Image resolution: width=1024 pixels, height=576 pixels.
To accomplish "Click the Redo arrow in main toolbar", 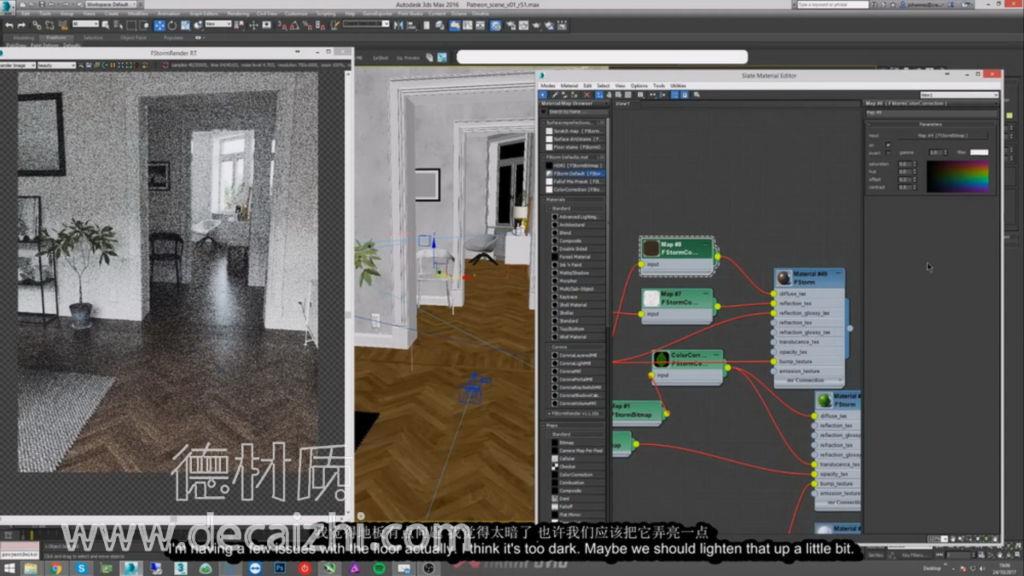I will 22,25.
